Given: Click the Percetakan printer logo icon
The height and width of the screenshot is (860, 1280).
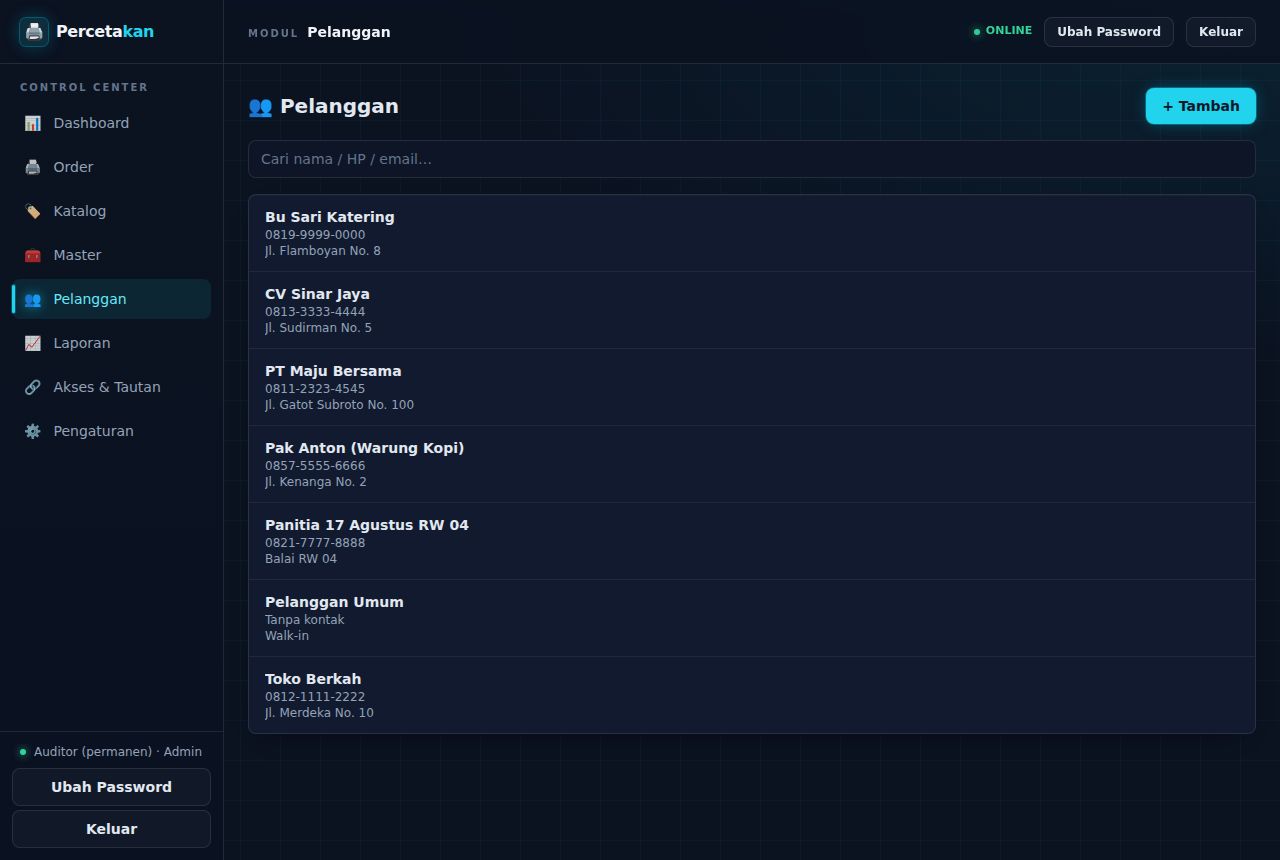Looking at the screenshot, I should coord(34,32).
